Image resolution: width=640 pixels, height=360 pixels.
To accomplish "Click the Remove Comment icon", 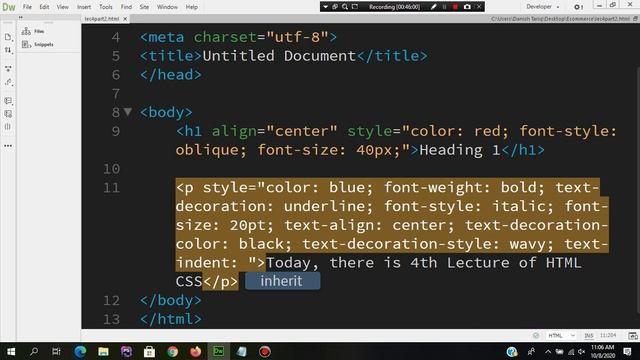I will (8, 114).
